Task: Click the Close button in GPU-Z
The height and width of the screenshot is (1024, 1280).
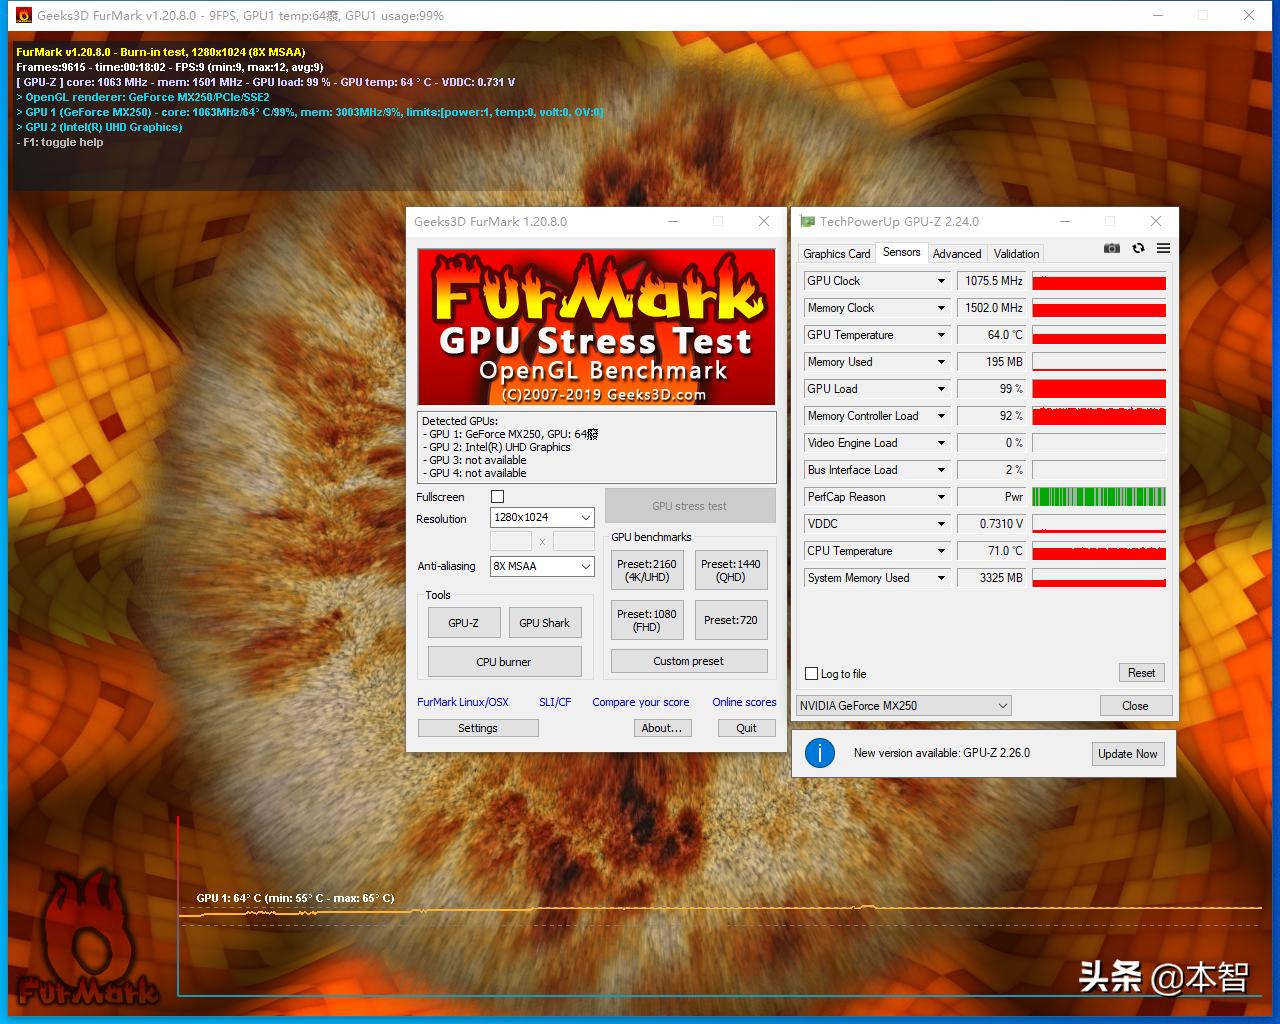Action: point(1135,706)
